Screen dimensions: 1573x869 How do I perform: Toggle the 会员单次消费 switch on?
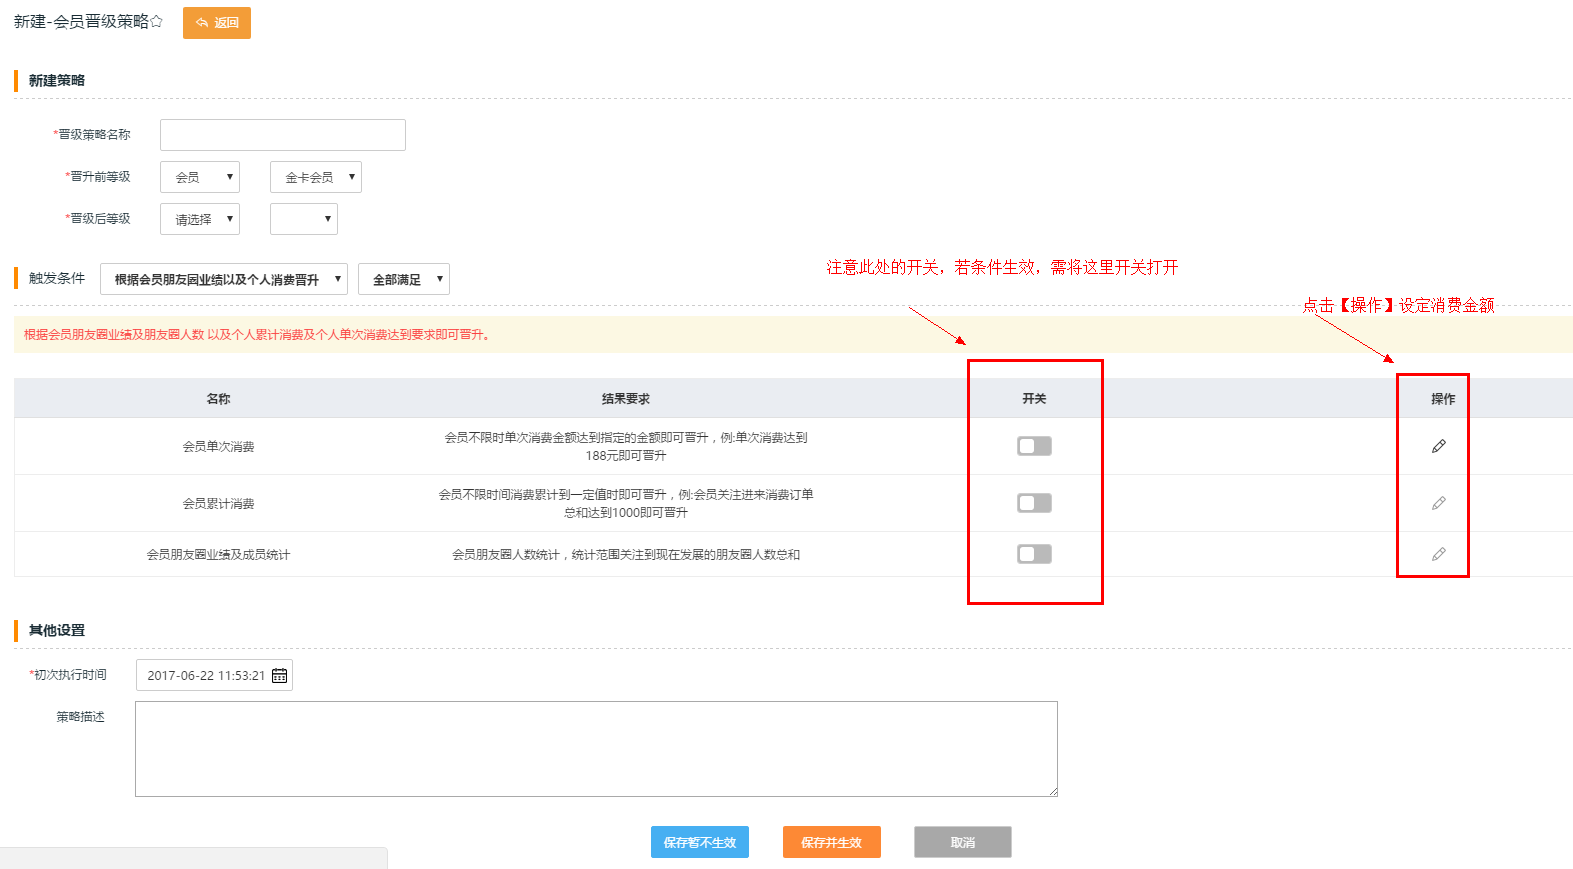[x=1034, y=446]
